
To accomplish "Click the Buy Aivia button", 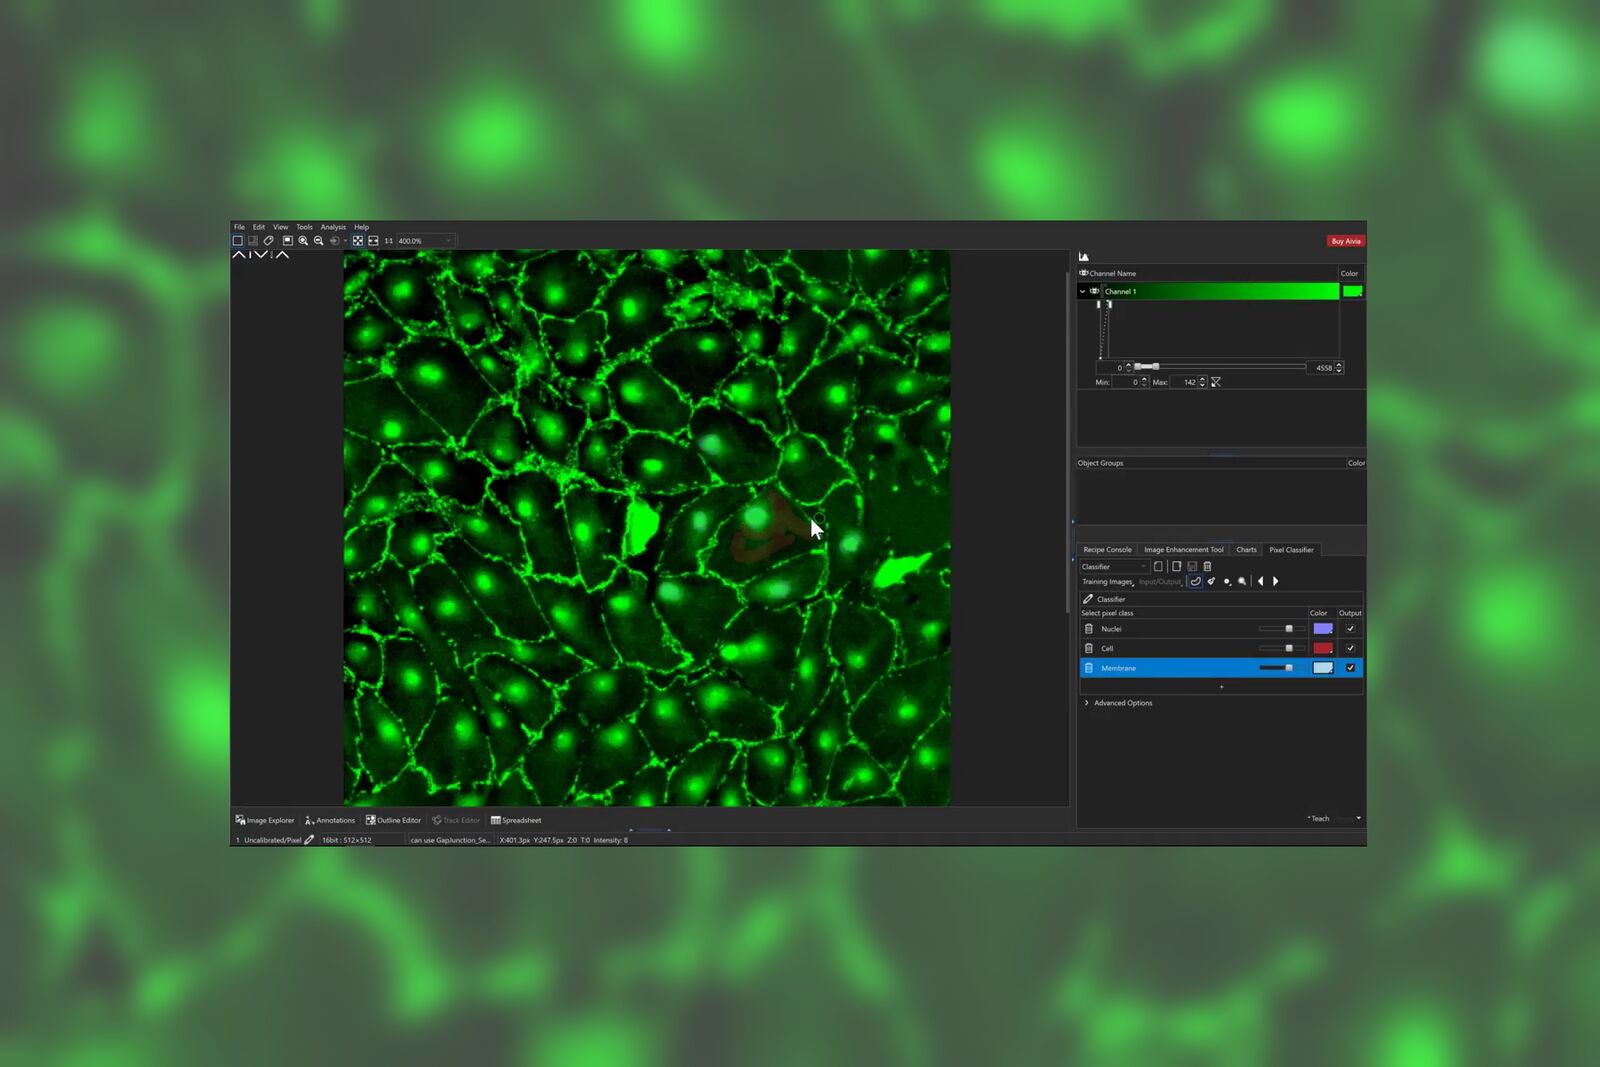I will pyautogui.click(x=1345, y=241).
